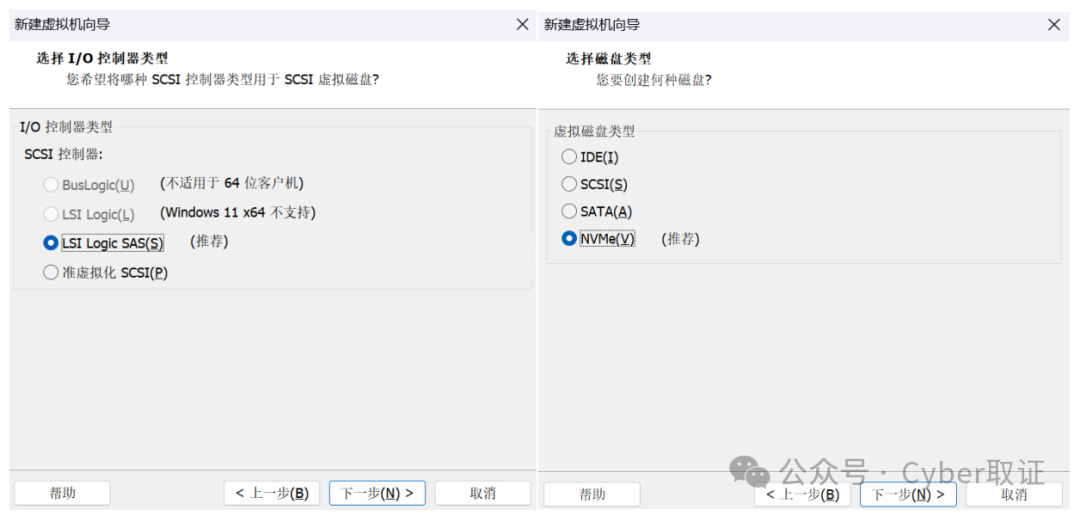Screen dimensions: 1080x516
Task: Open 帮助 in the disk type dialog
Action: click(592, 494)
